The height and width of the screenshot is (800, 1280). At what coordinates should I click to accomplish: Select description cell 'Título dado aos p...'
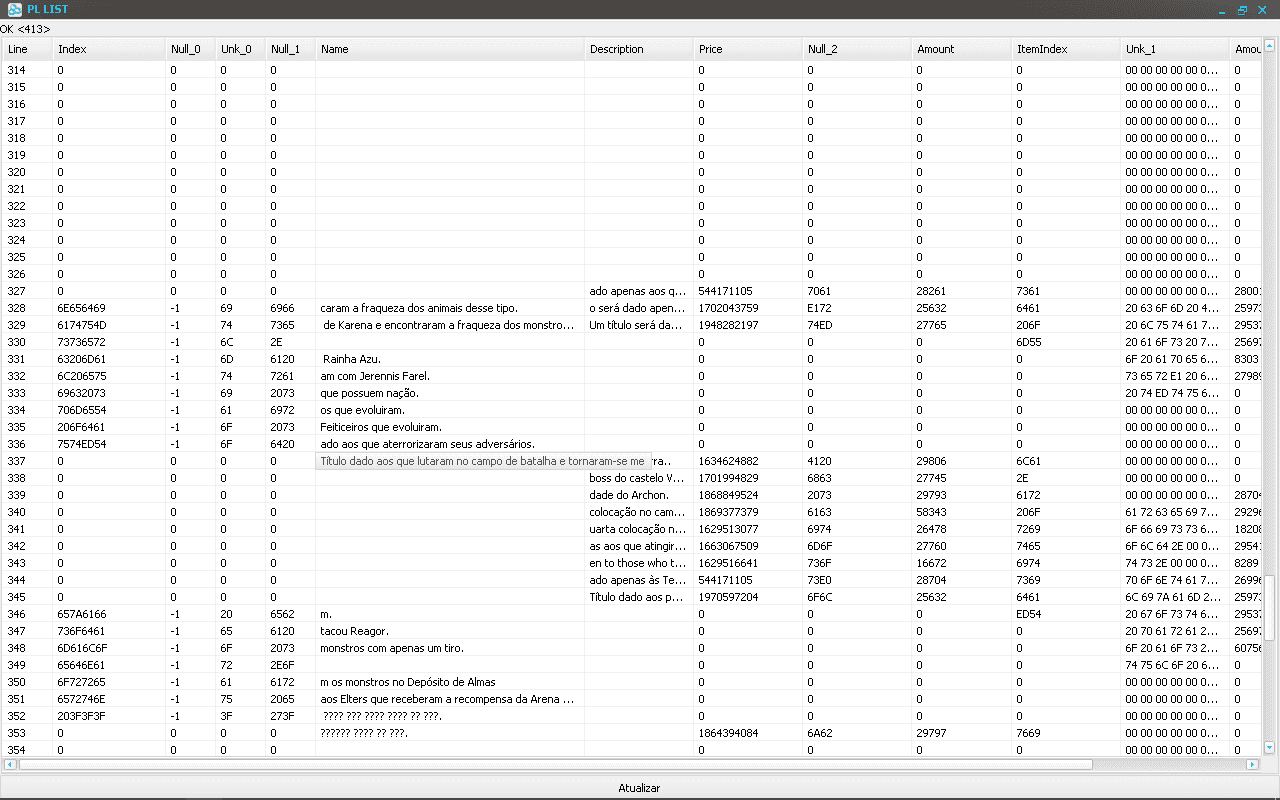tap(639, 597)
